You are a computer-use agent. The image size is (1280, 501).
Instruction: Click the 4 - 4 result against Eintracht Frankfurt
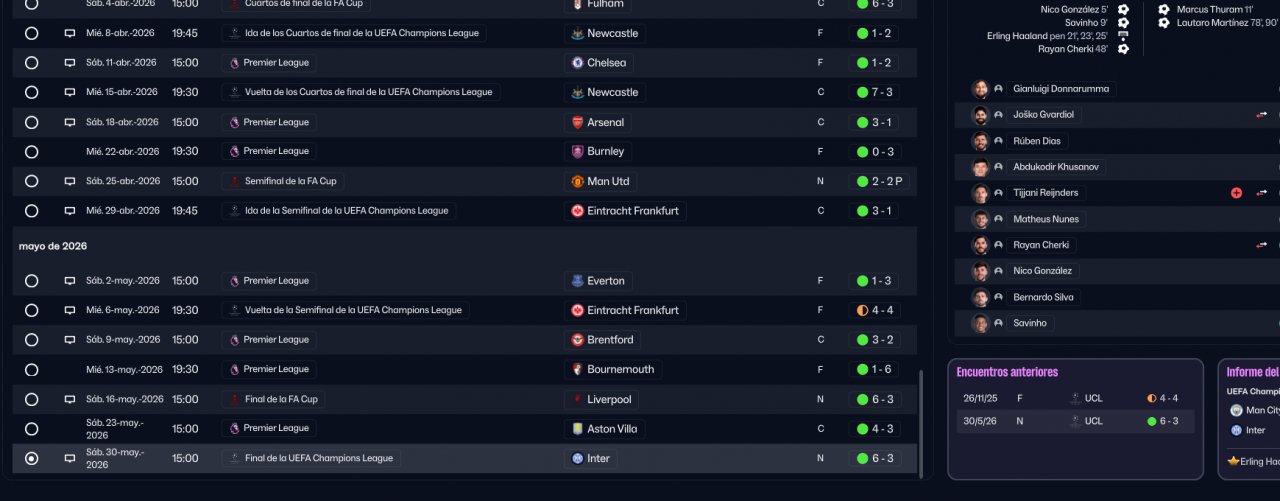click(874, 311)
